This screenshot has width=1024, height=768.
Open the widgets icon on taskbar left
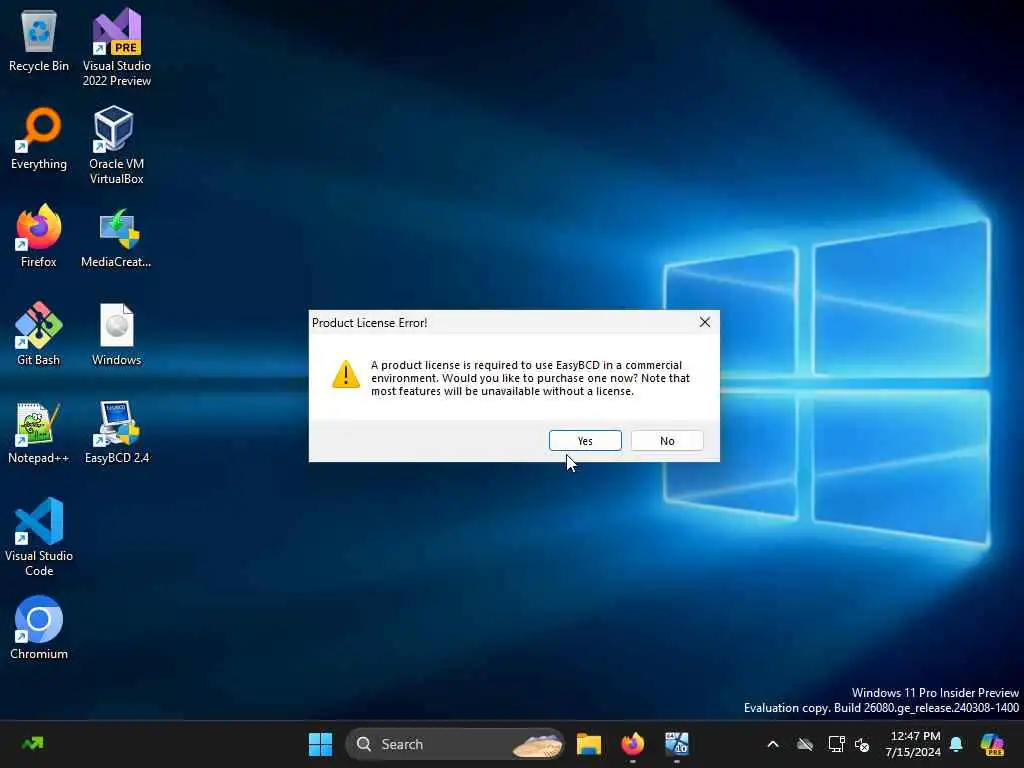point(33,744)
